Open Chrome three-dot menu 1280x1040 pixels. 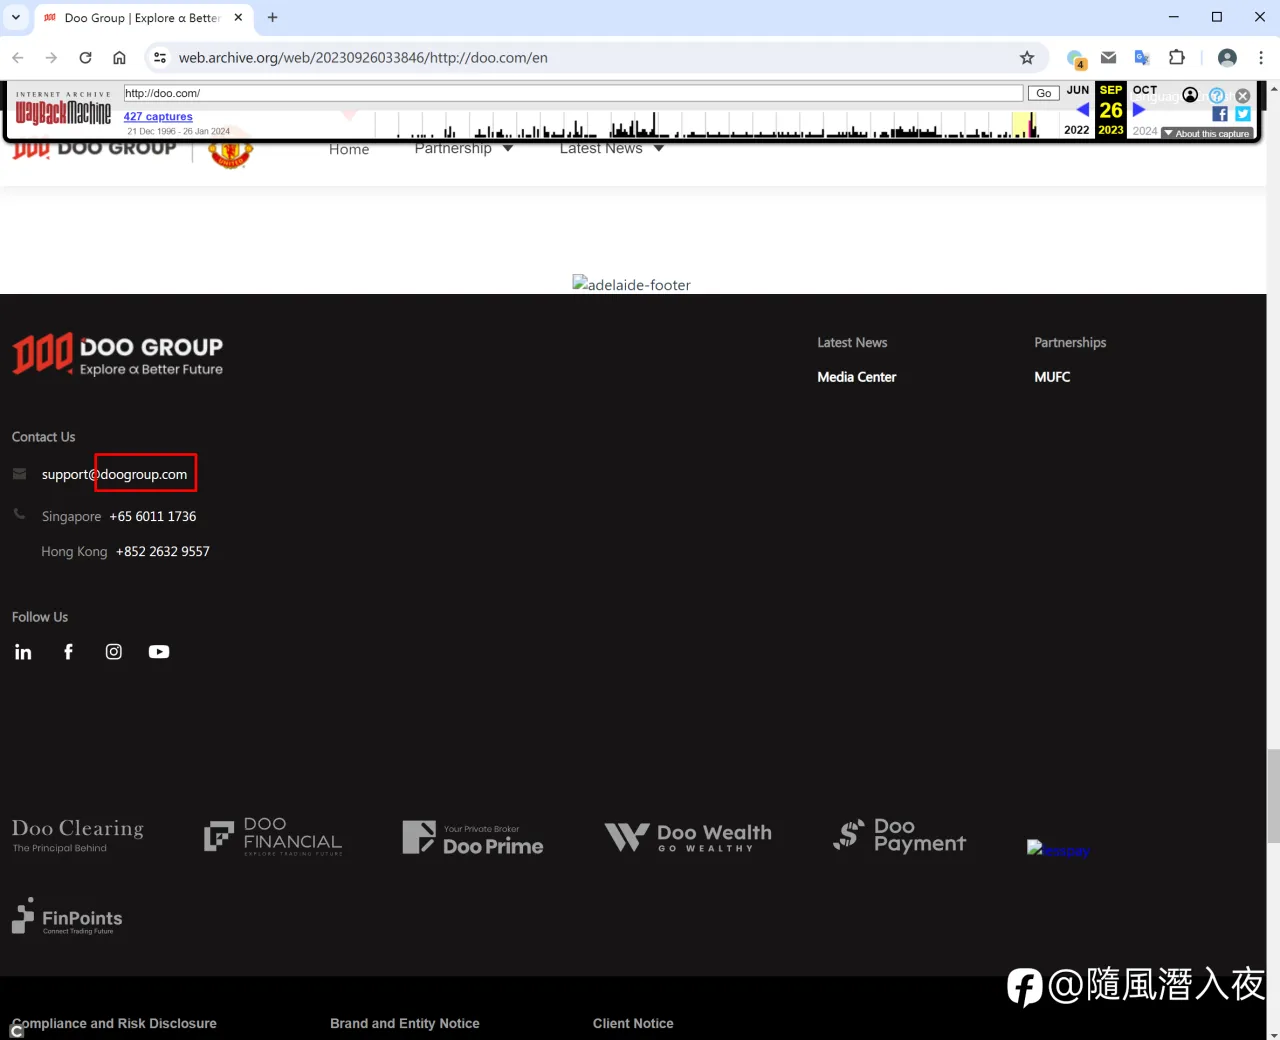point(1261,58)
